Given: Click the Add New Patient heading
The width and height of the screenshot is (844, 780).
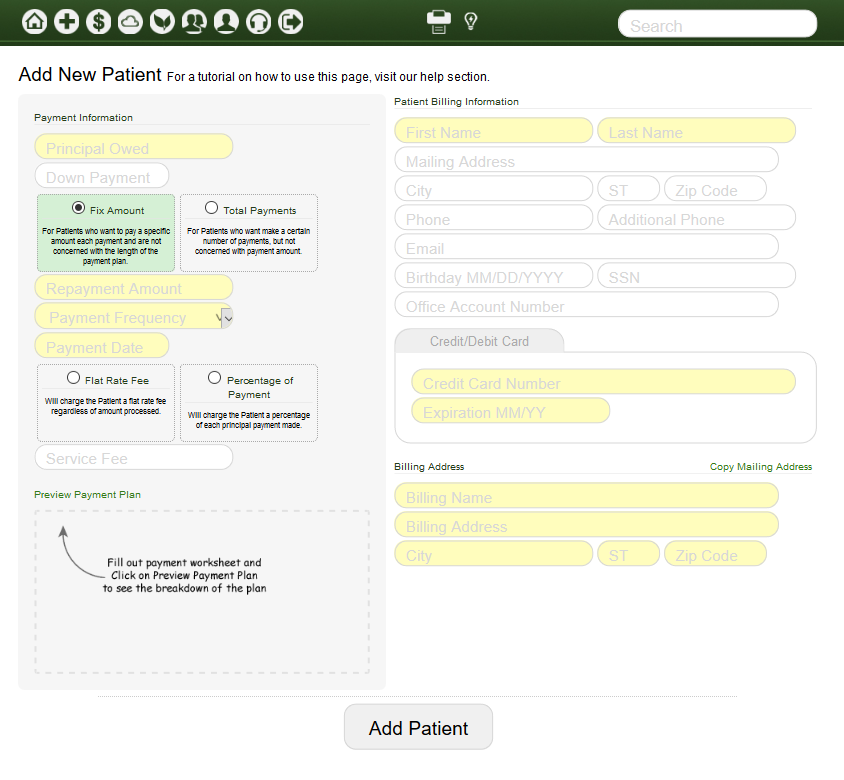Looking at the screenshot, I should point(90,74).
